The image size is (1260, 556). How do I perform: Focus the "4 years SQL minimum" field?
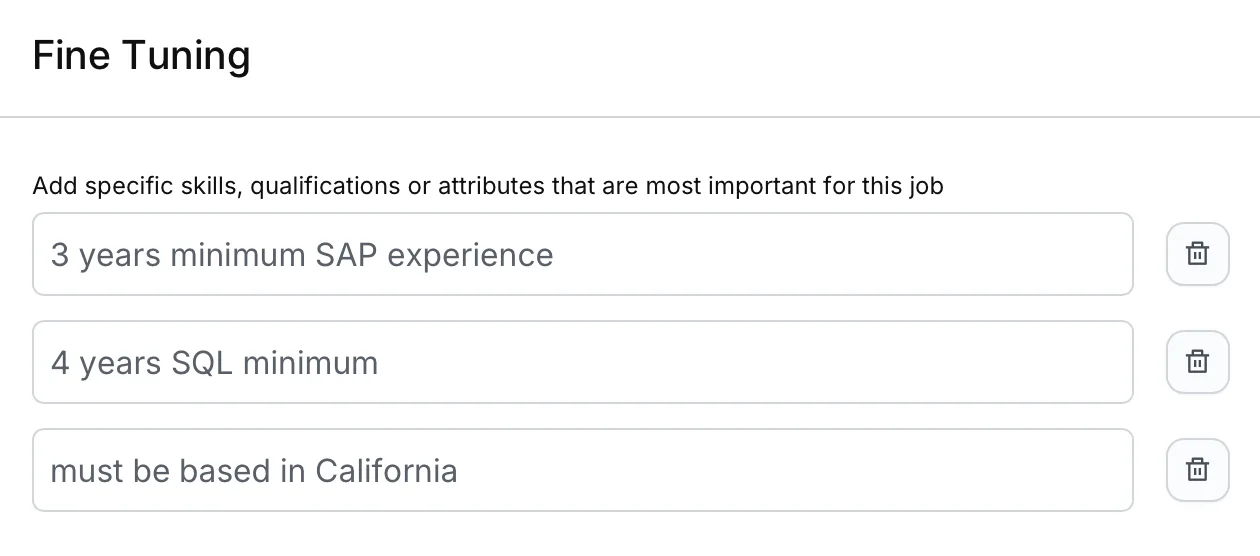click(582, 362)
